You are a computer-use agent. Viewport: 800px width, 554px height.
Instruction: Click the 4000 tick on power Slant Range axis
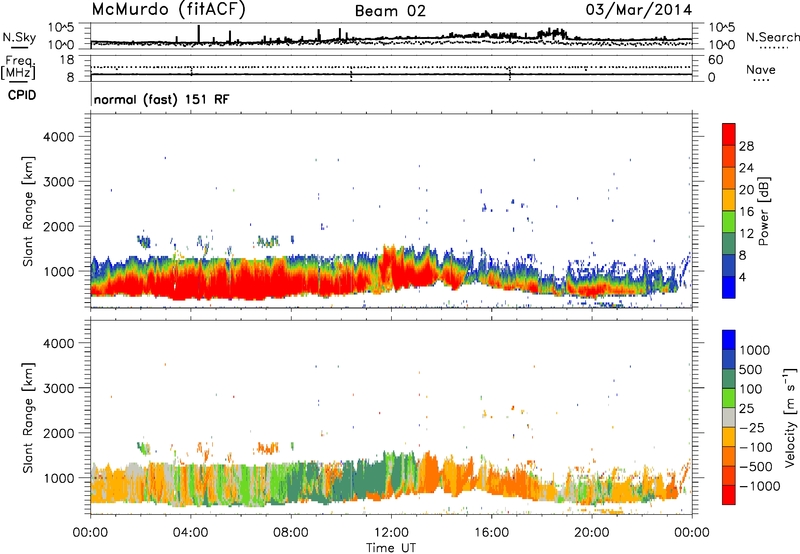pyautogui.click(x=58, y=137)
